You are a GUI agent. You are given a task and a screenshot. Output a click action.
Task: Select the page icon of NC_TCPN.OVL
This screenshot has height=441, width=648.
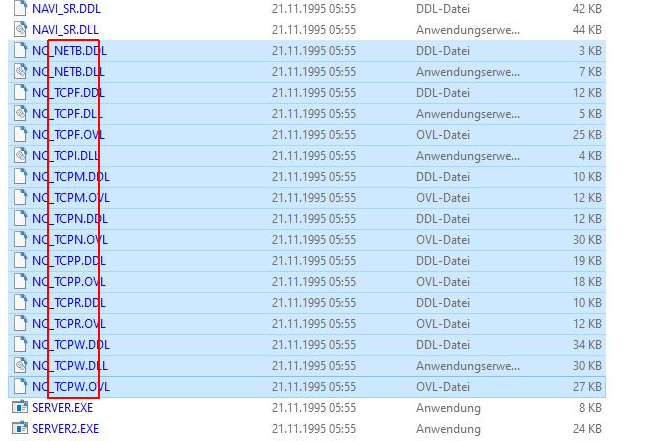point(20,240)
